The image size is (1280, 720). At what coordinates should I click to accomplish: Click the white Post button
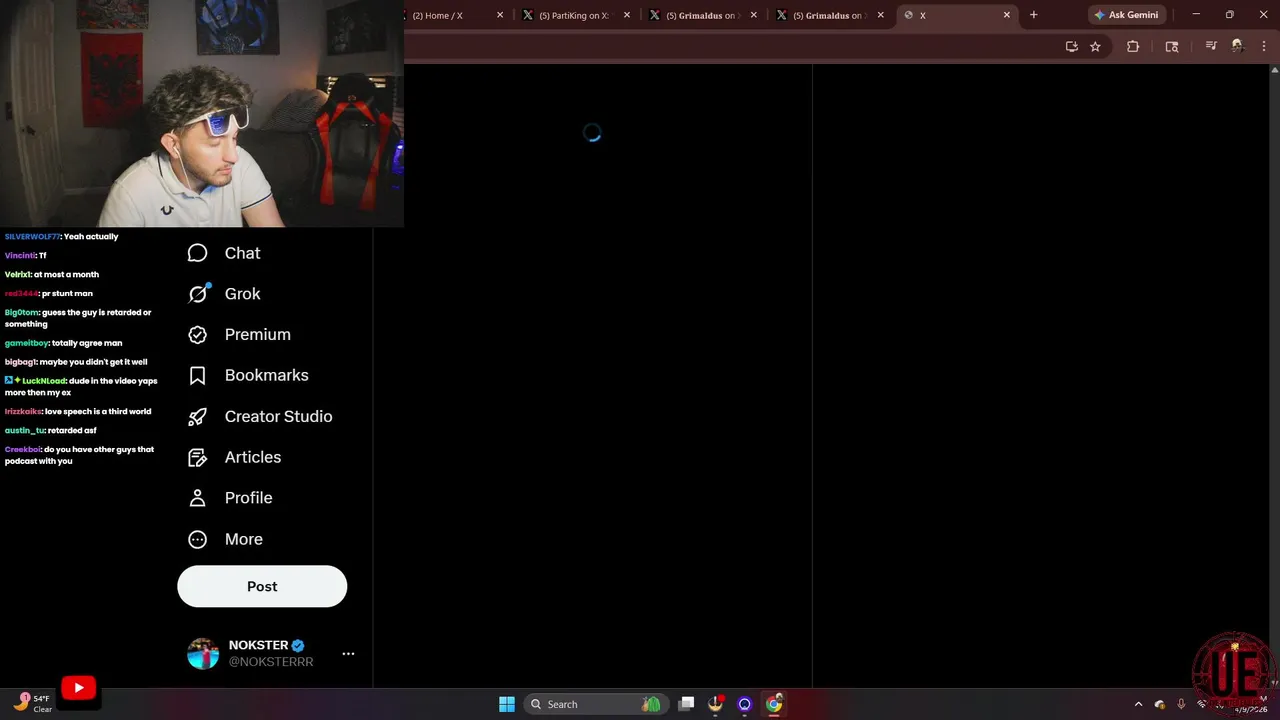262,586
